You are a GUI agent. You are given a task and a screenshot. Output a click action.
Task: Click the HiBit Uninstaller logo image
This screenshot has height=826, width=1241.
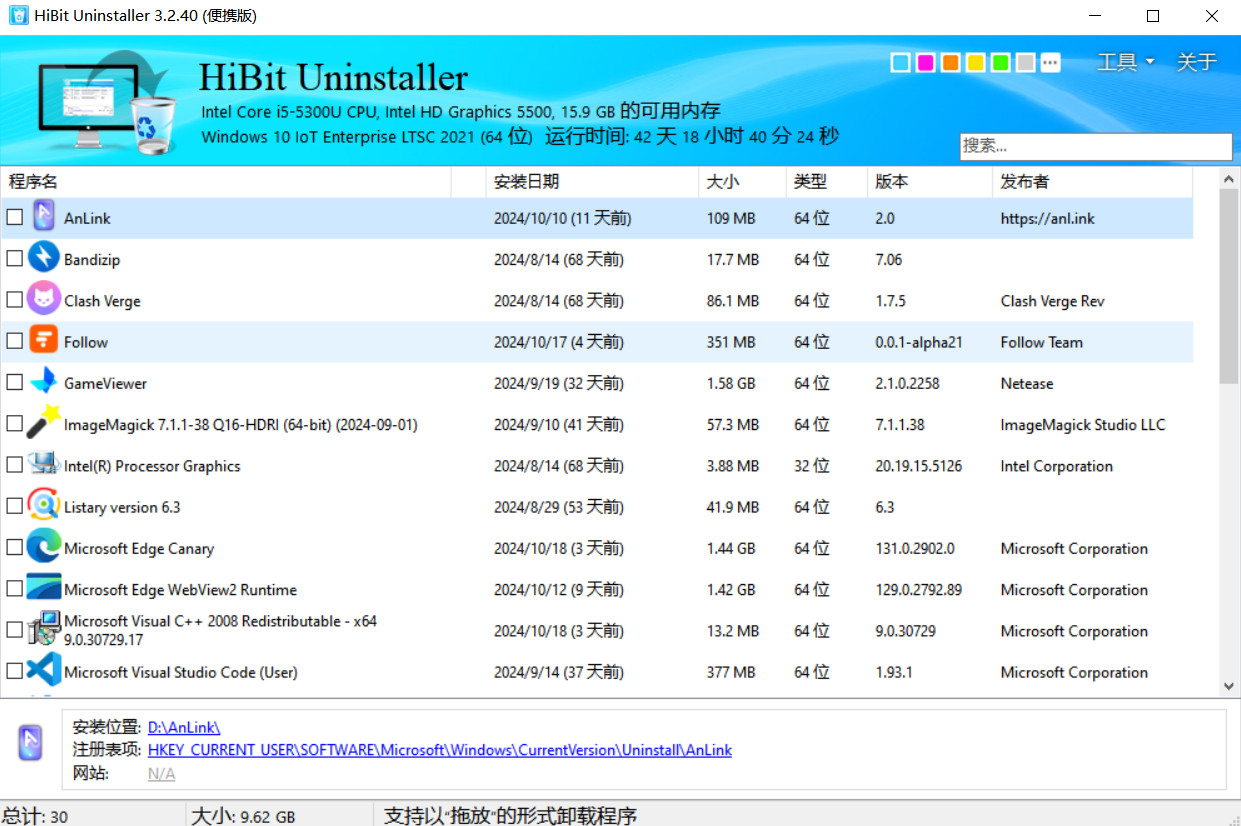click(x=105, y=105)
